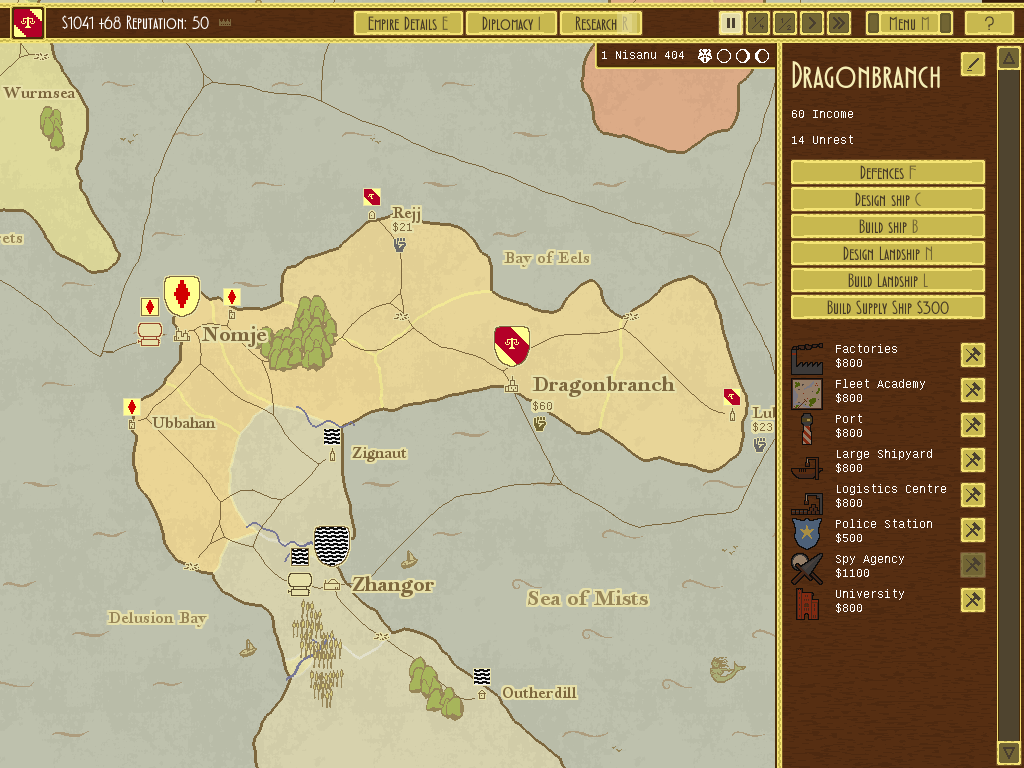Click the empire crest icon in top-left corner
The image size is (1024, 768).
[x=28, y=22]
